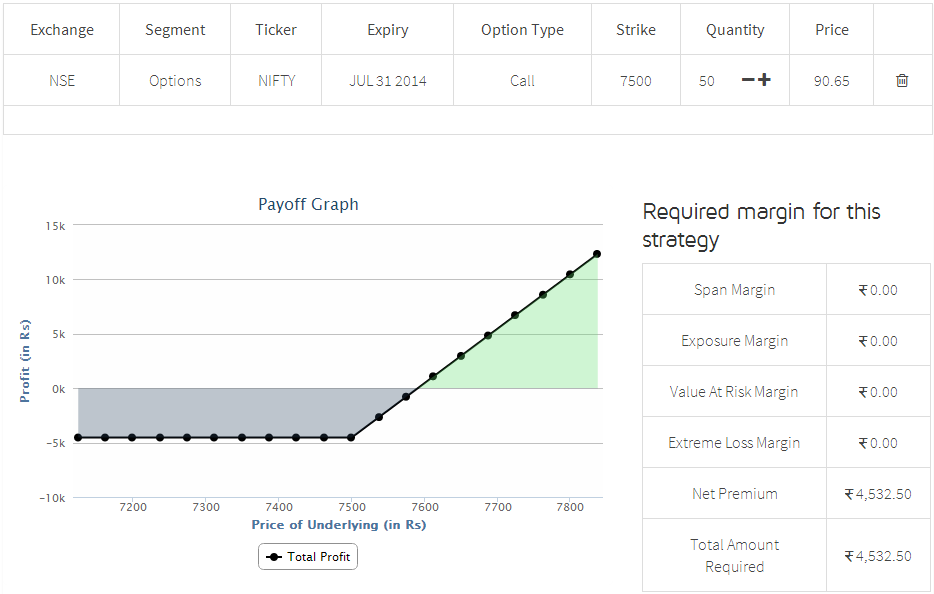
Task: Click the Span Margin row label
Action: click(x=734, y=290)
